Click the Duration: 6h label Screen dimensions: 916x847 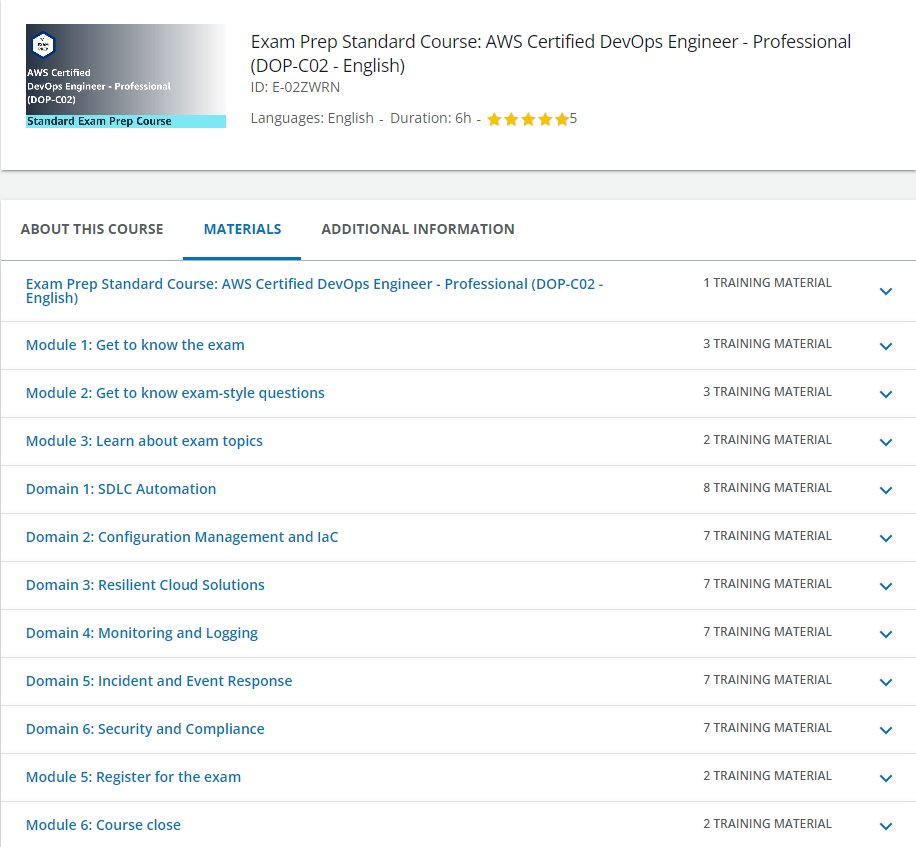click(x=431, y=118)
